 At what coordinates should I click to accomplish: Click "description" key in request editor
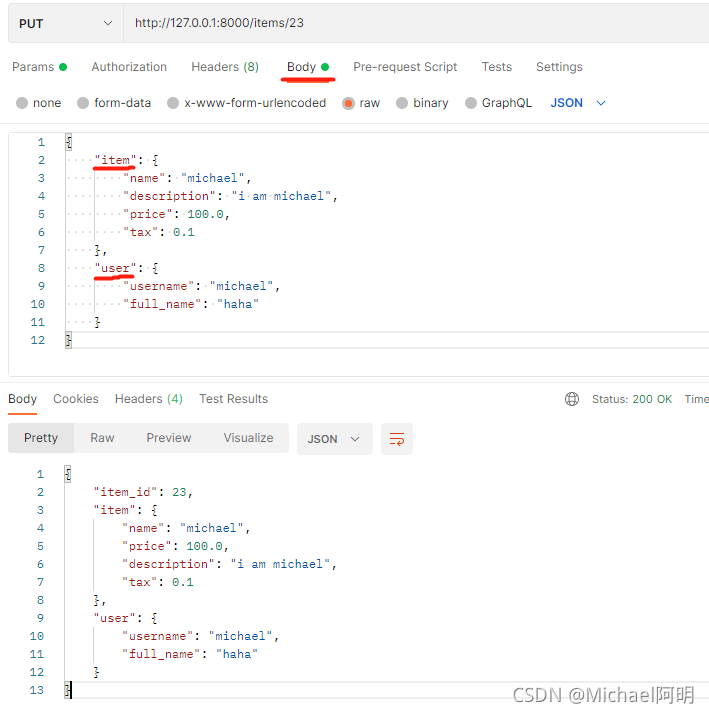pos(169,196)
